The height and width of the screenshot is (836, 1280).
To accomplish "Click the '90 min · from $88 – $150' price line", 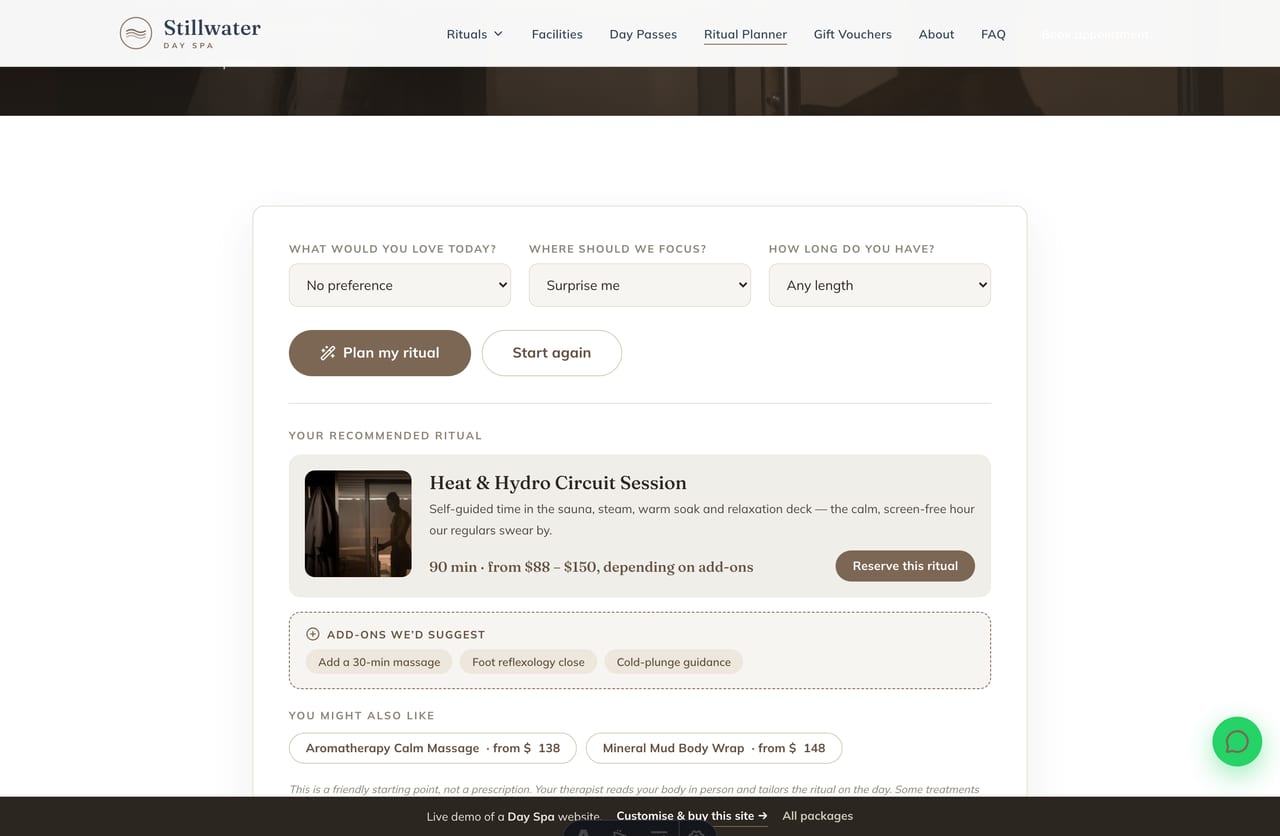I will pos(591,567).
